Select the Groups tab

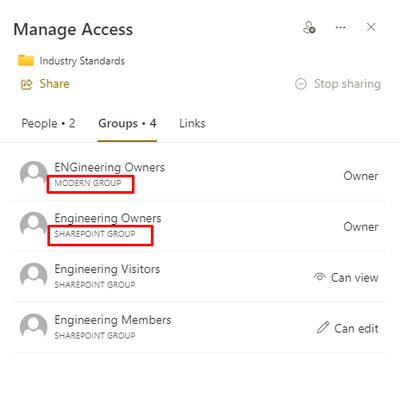point(127,123)
